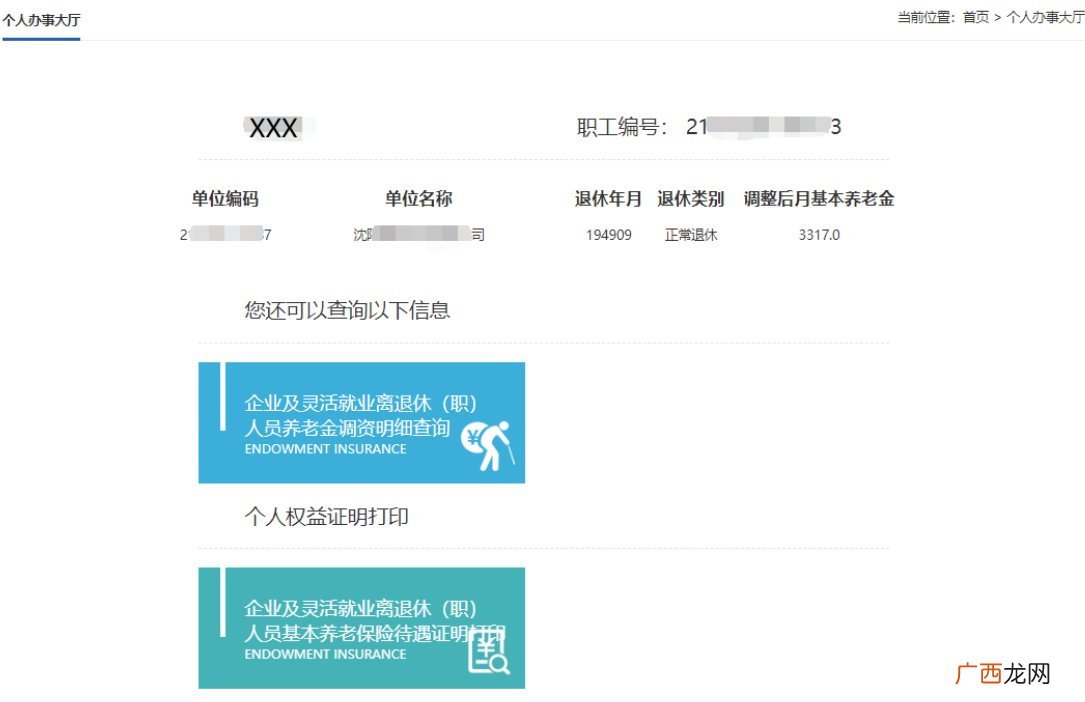Screen dimensions: 1085x702
Task: Open the 养老金调资明细查询 blue card
Action: (361, 423)
